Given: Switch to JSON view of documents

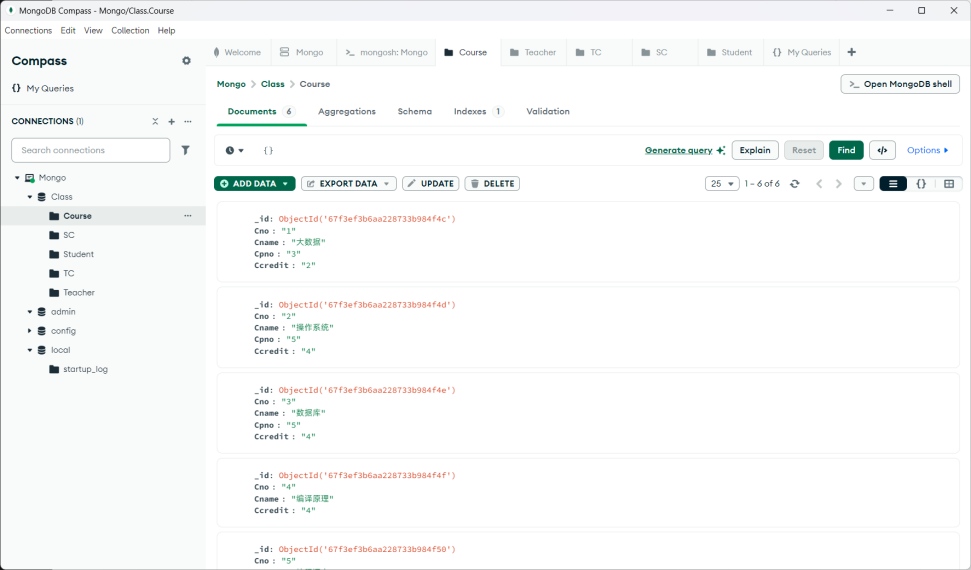Looking at the screenshot, I should 921,184.
